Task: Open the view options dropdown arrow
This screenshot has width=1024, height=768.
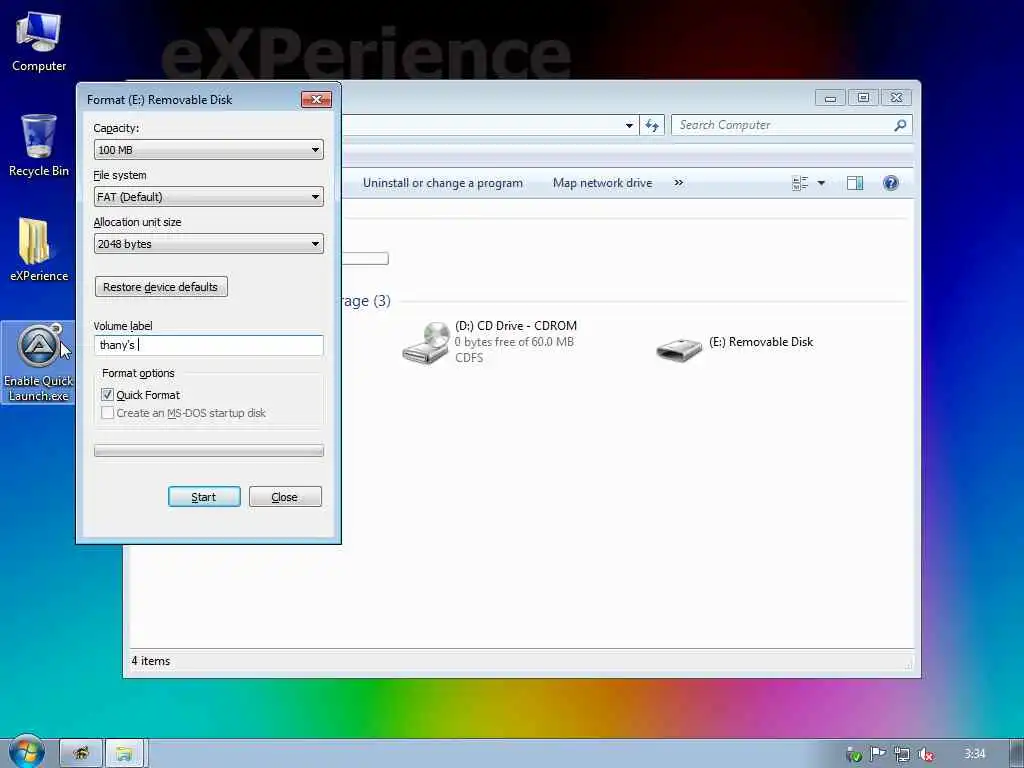Action: tap(822, 183)
